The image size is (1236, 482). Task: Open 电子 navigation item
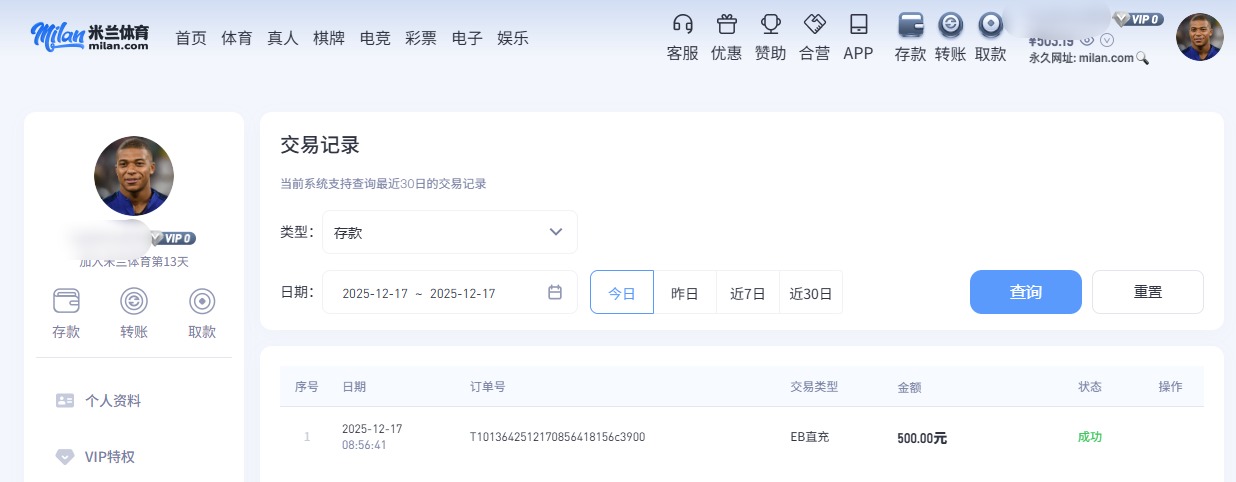point(467,38)
